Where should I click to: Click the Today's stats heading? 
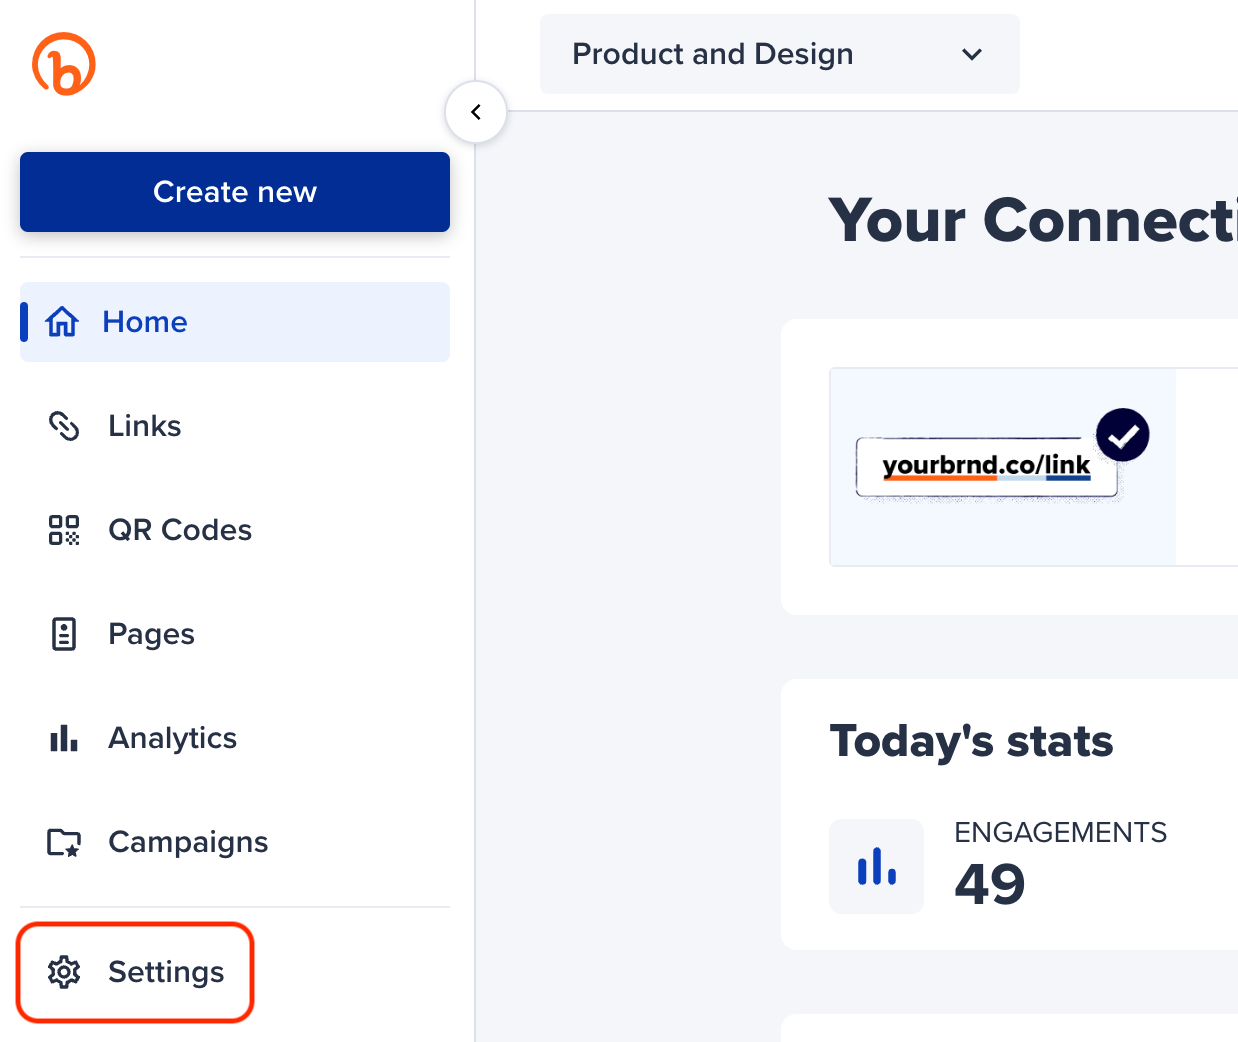click(x=971, y=740)
